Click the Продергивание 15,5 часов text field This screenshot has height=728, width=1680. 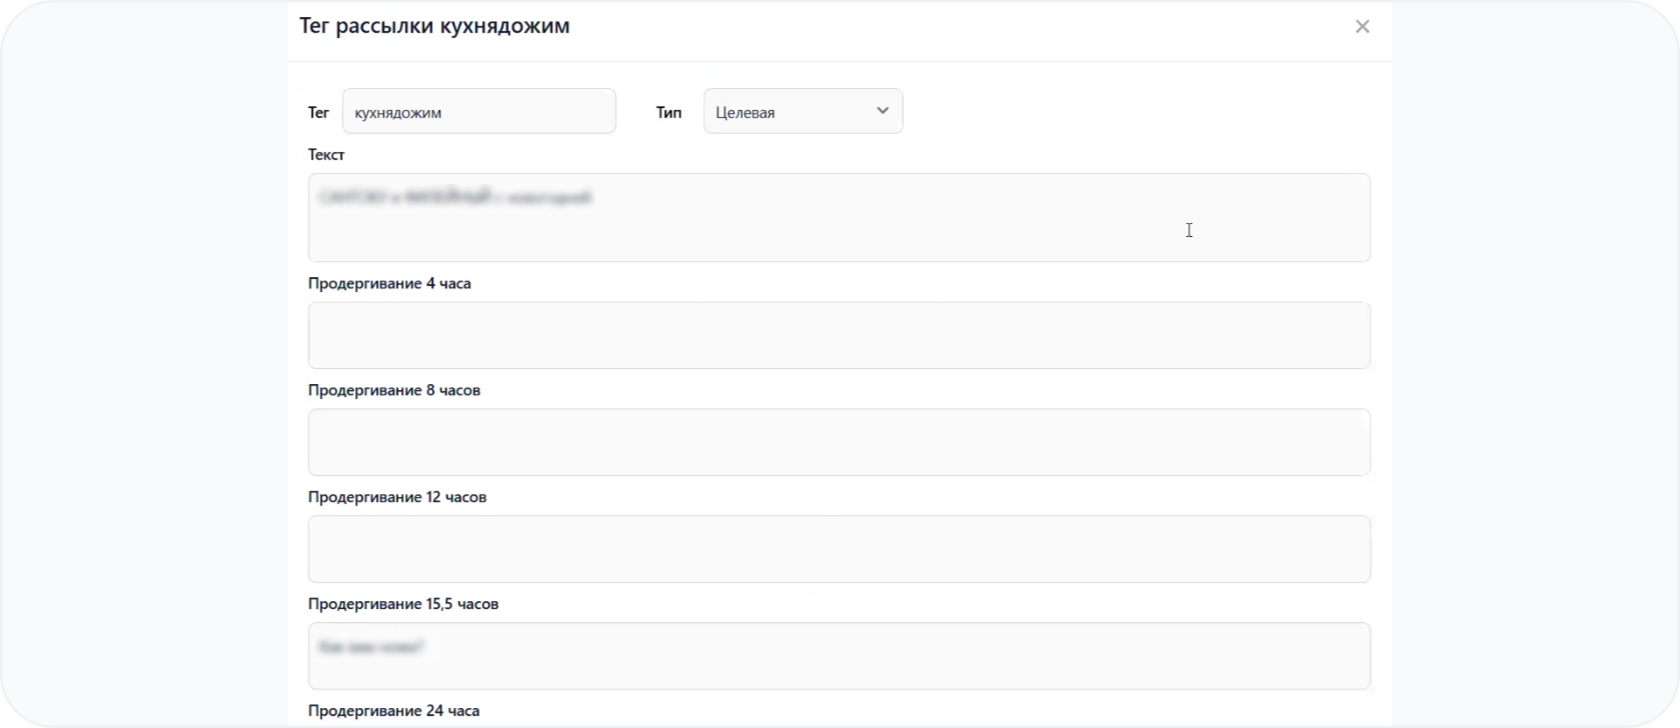click(x=839, y=656)
